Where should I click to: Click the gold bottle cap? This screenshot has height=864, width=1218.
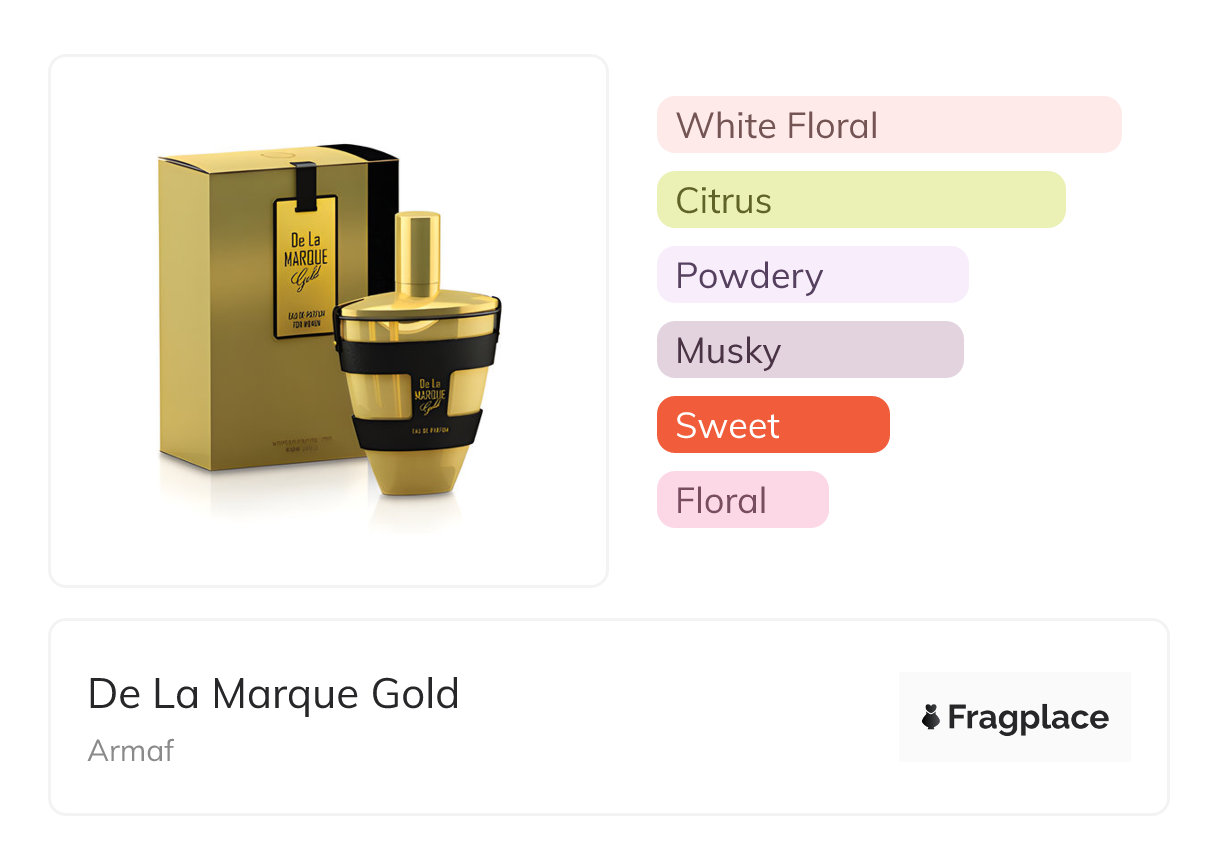pos(418,252)
